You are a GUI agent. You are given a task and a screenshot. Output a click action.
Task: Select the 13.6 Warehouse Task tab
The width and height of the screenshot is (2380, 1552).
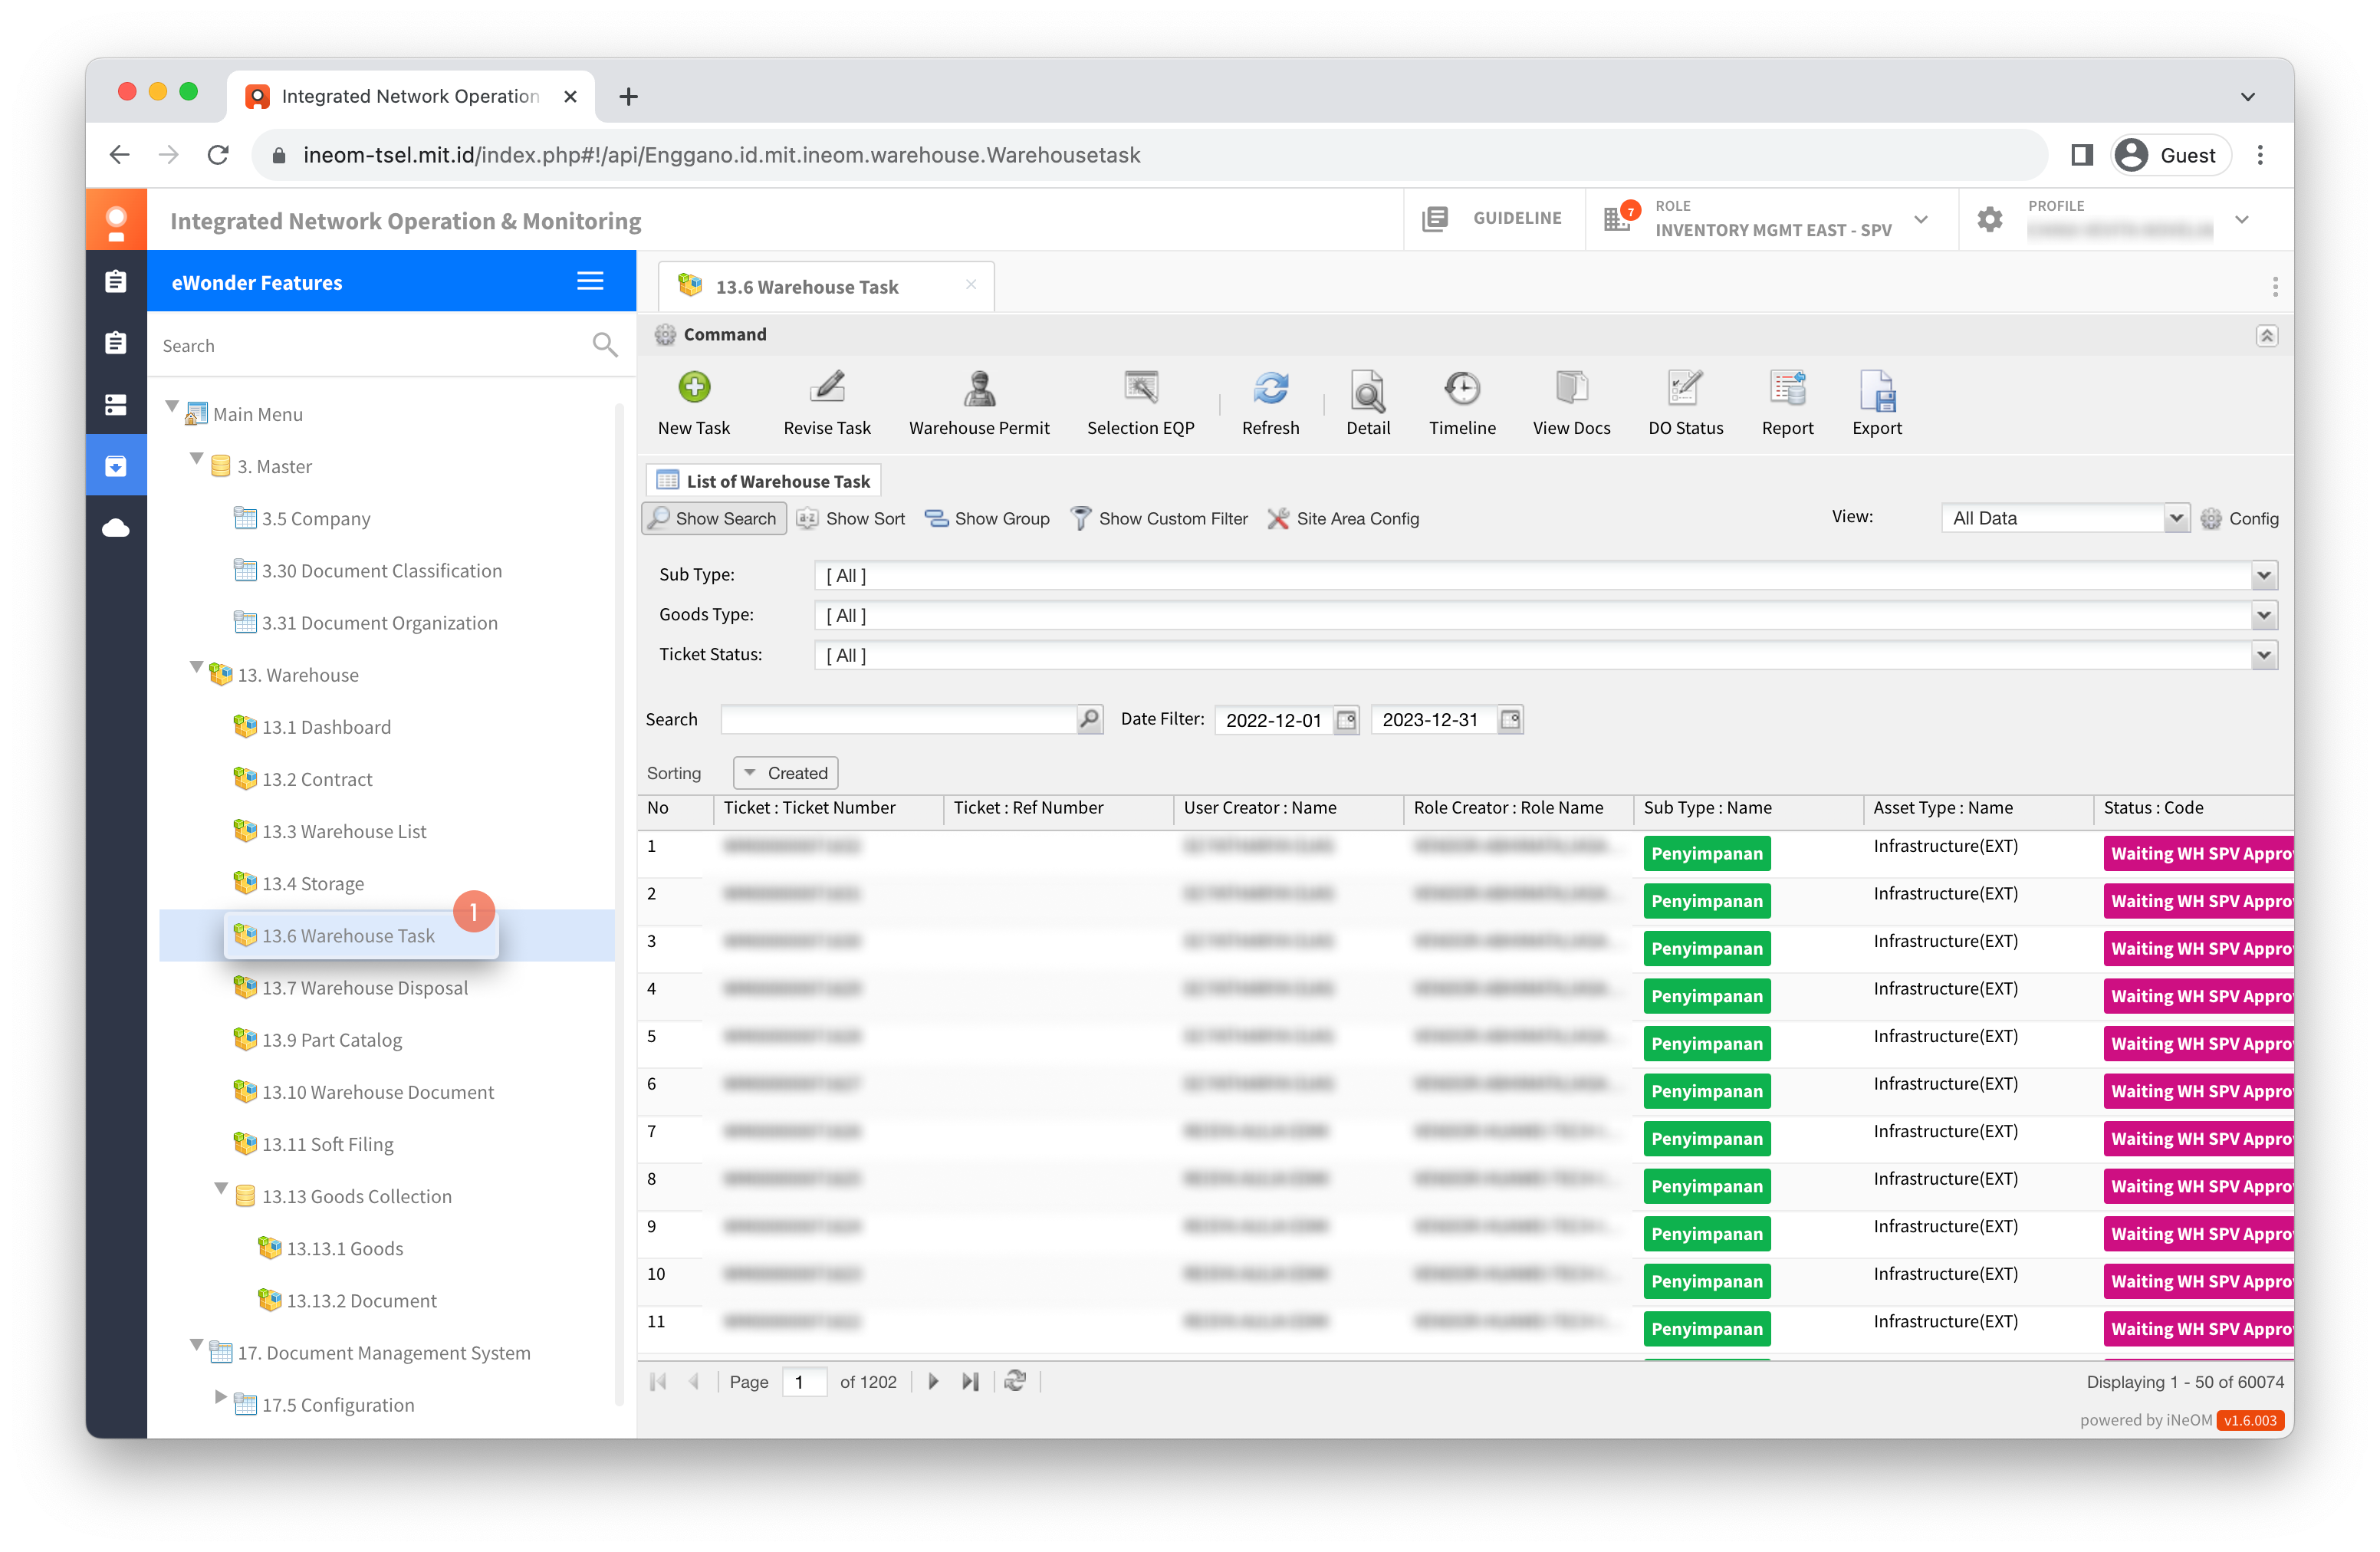click(x=826, y=286)
